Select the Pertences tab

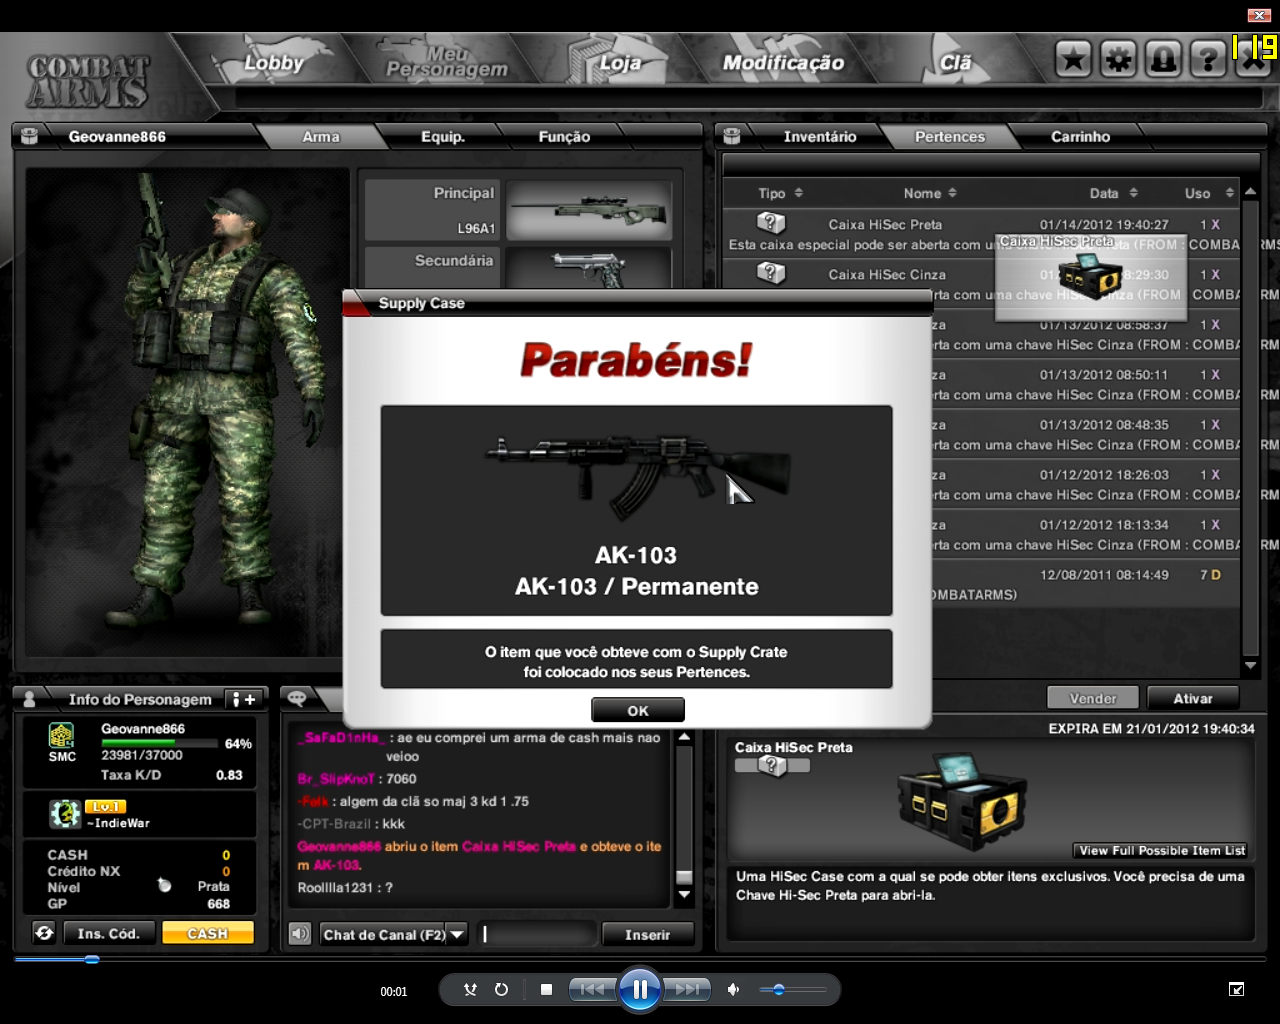click(x=950, y=137)
